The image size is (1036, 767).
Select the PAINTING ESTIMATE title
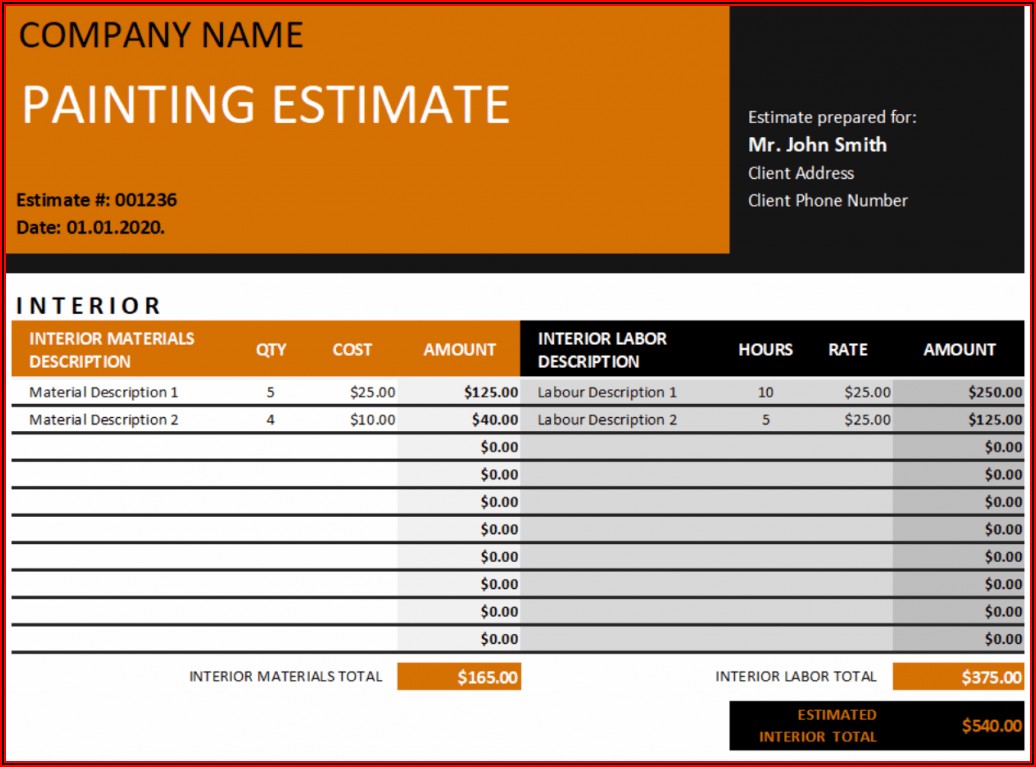point(266,105)
